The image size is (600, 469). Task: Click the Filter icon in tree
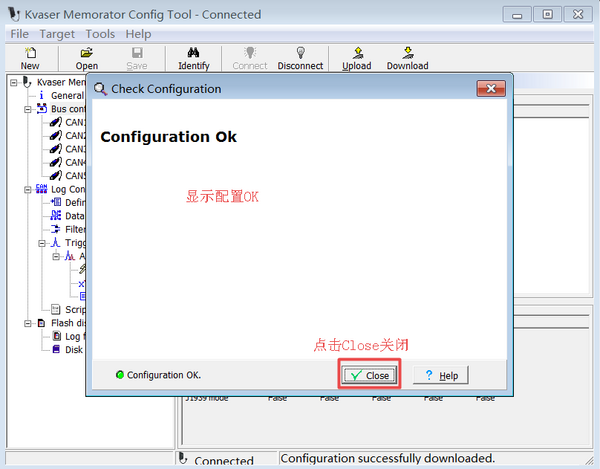(x=56, y=229)
